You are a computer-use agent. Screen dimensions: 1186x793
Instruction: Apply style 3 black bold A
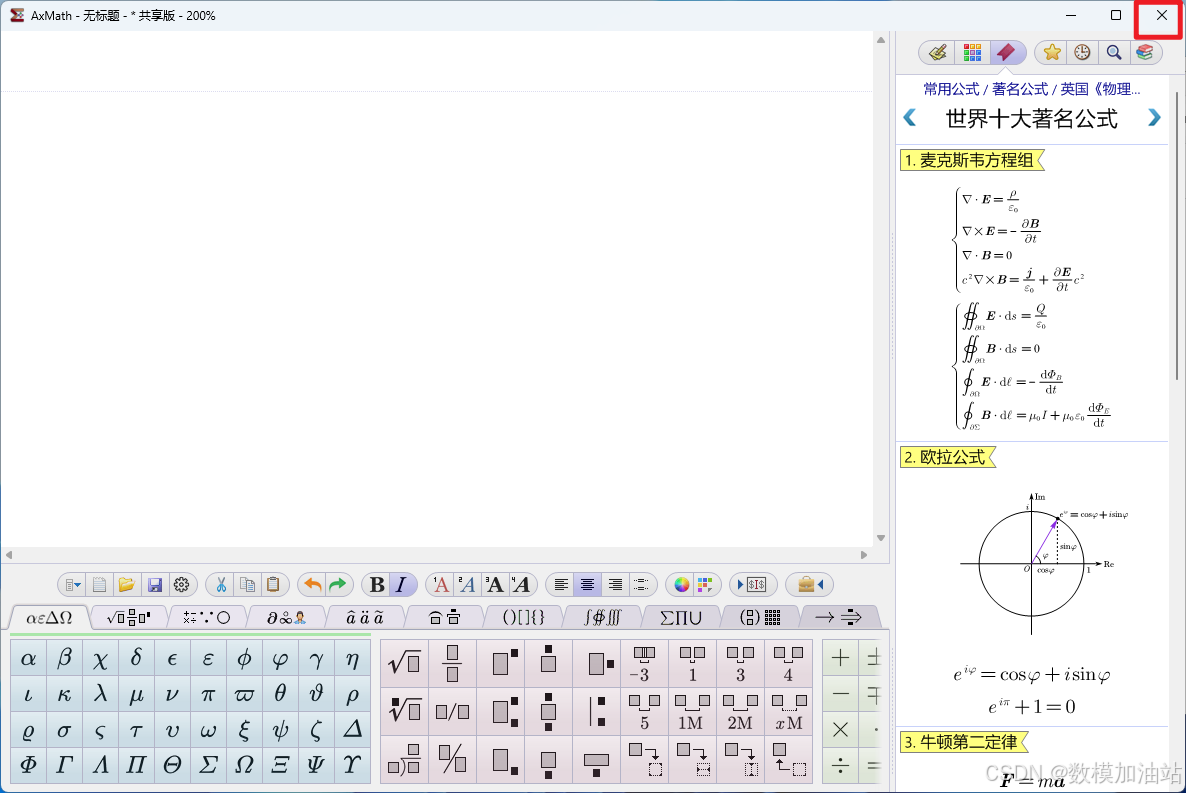pos(494,585)
